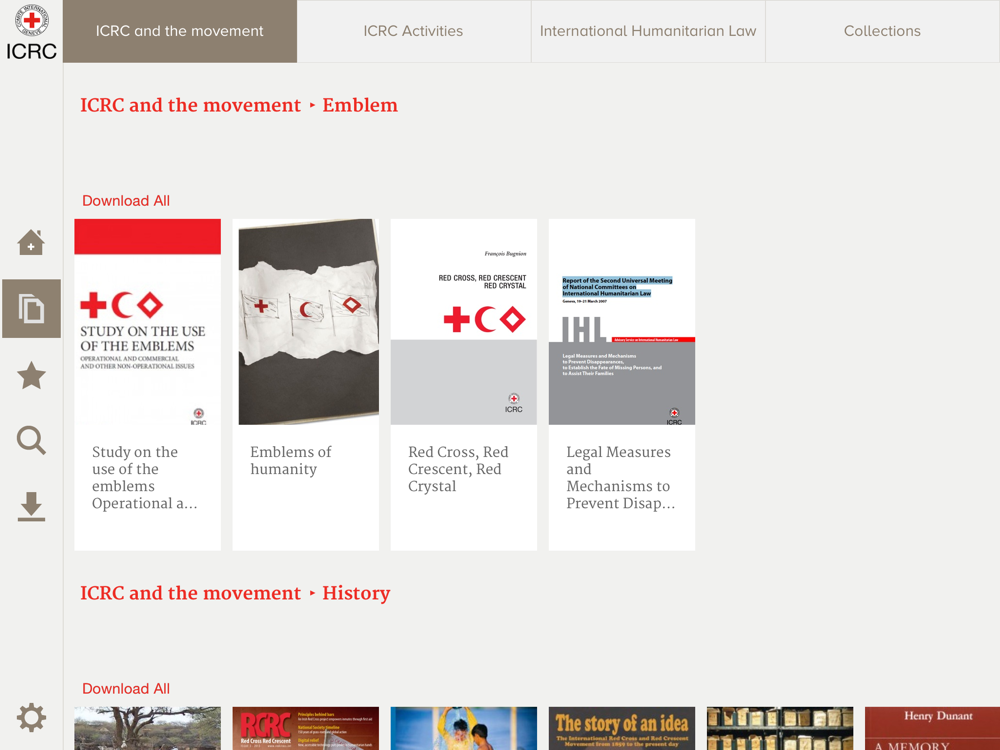Switch to the Collections tab
The height and width of the screenshot is (750, 1000).
[882, 31]
